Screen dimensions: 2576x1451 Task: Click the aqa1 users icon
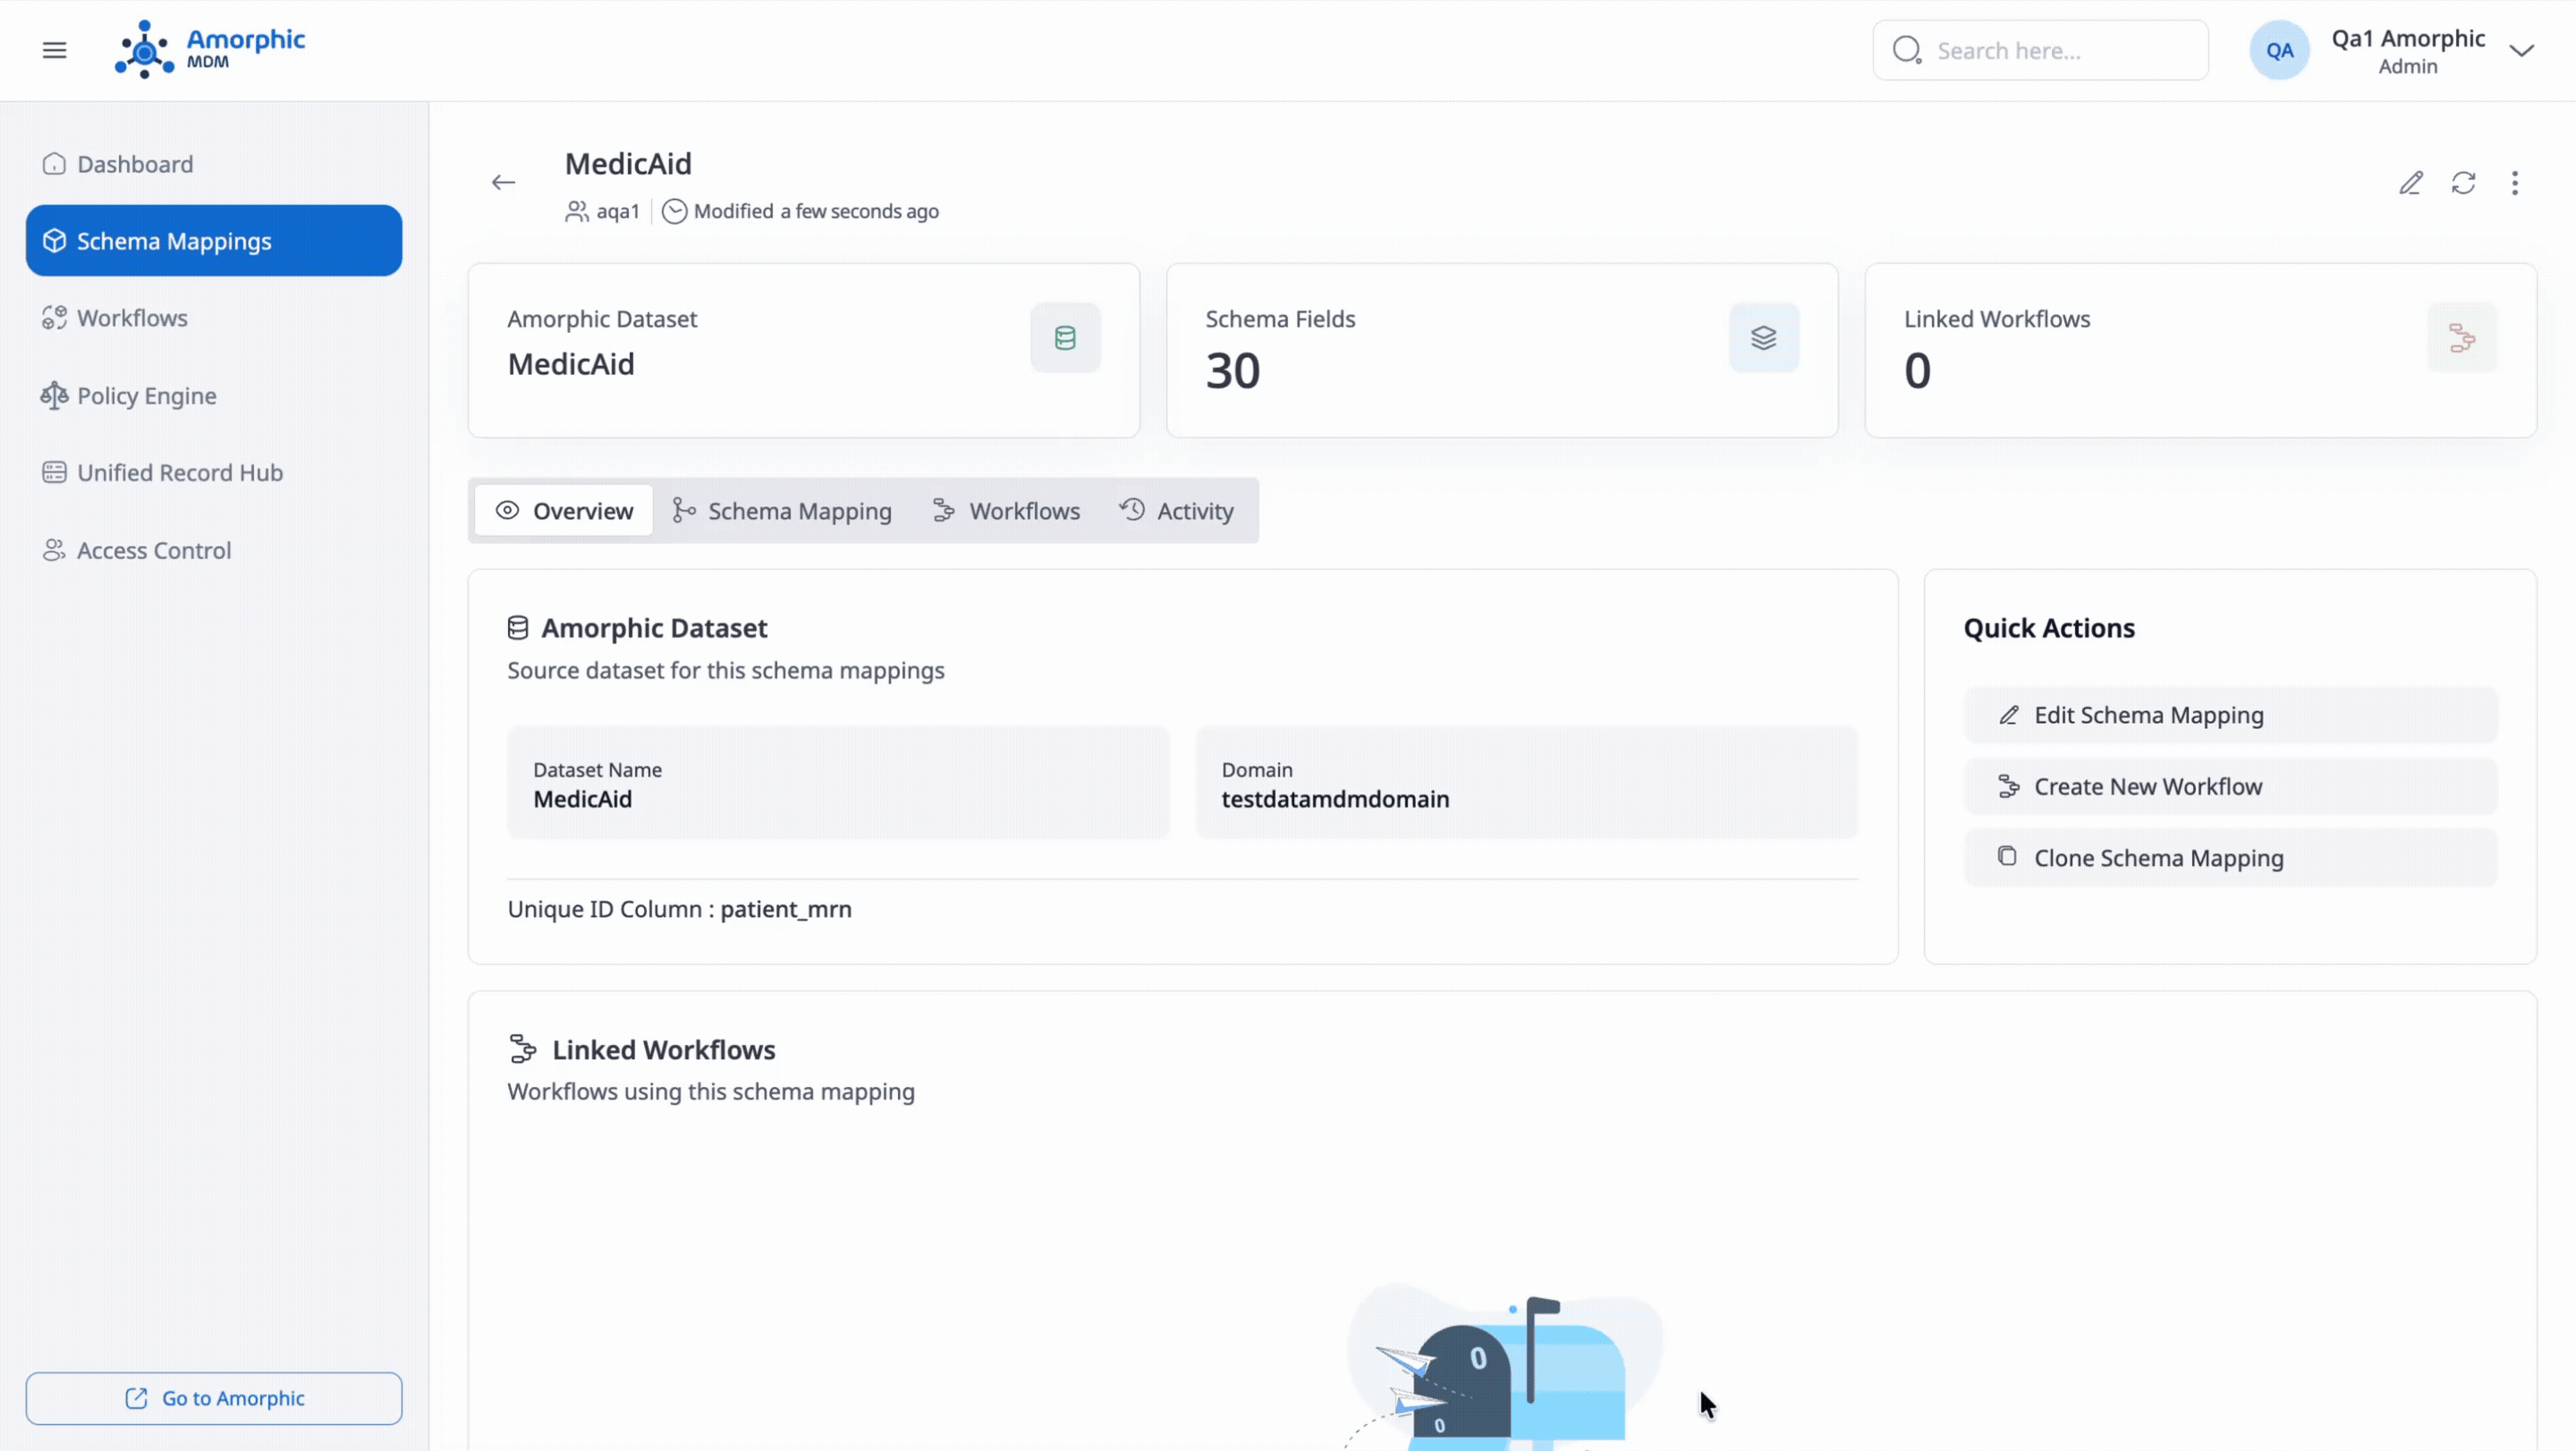click(577, 211)
